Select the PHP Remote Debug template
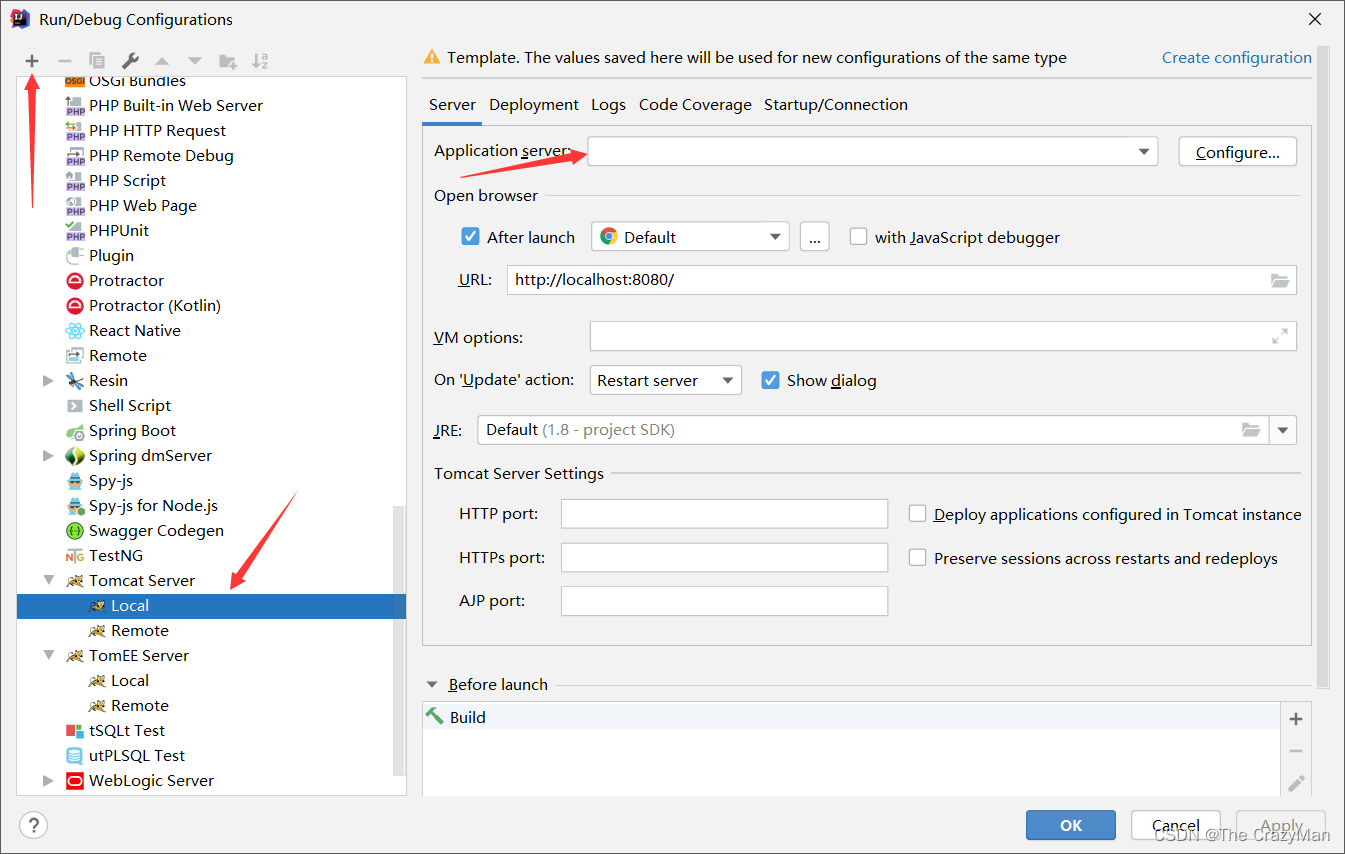The height and width of the screenshot is (854, 1345). pyautogui.click(x=160, y=156)
